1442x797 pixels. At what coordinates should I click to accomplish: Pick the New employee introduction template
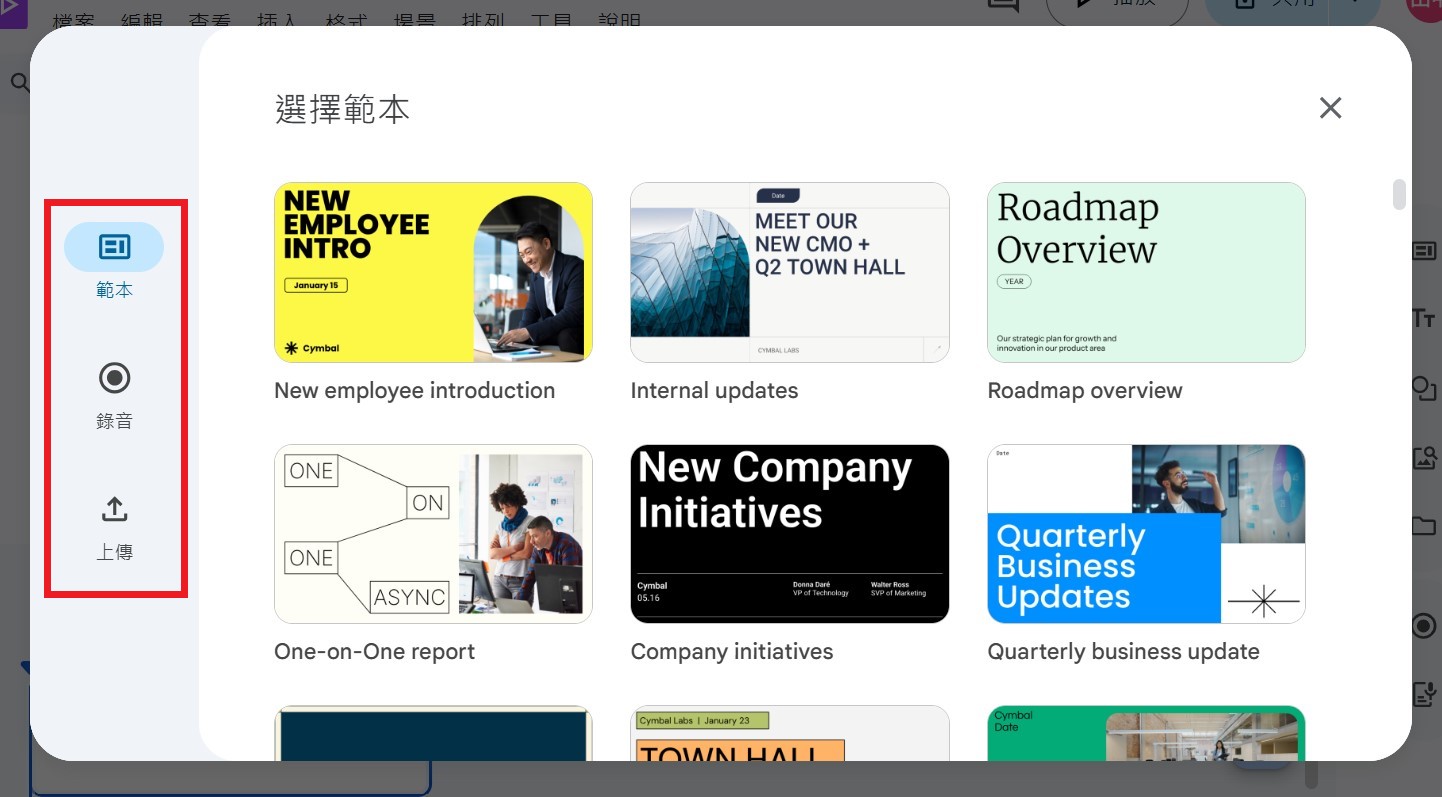(433, 272)
